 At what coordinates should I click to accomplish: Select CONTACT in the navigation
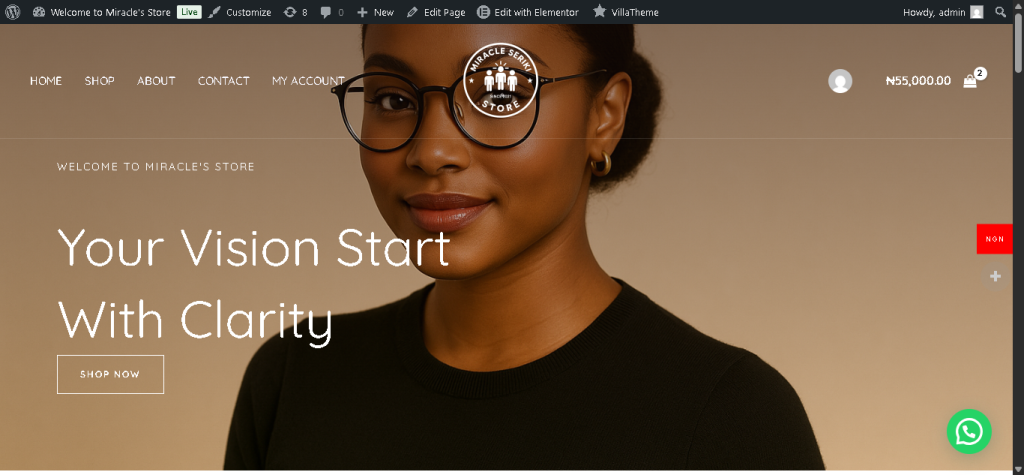pos(223,81)
